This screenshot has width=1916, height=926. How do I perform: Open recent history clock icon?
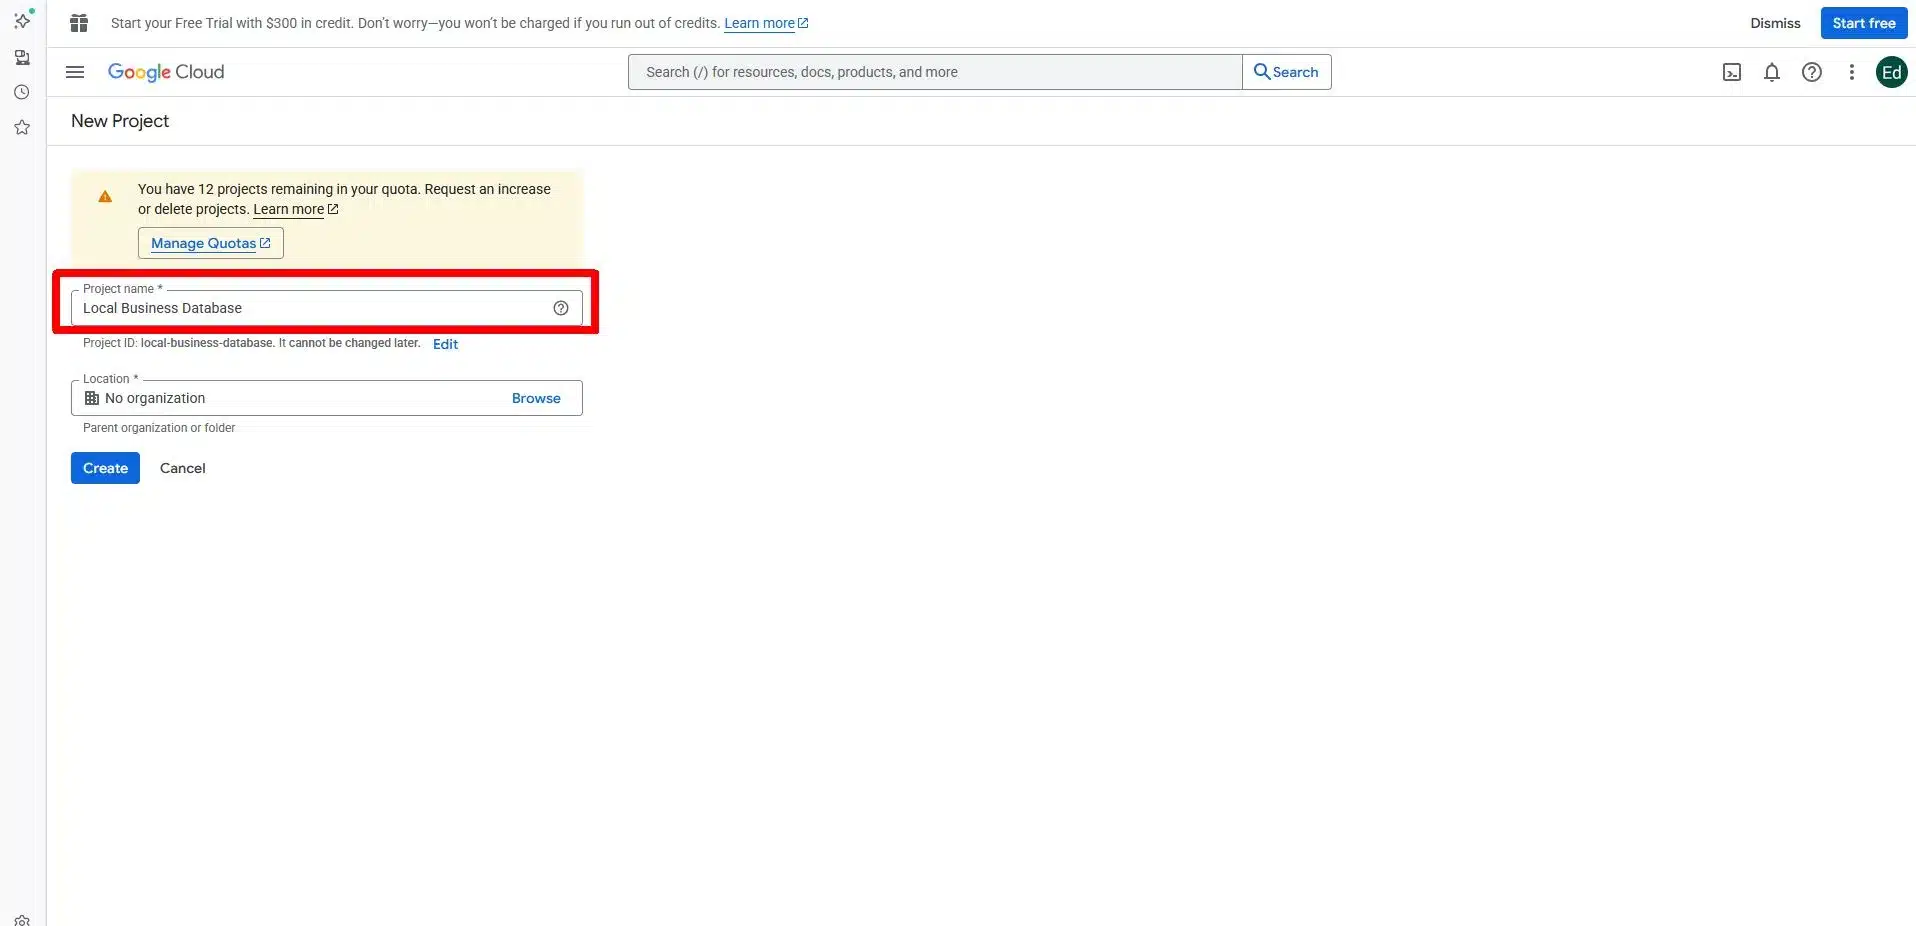tap(22, 92)
